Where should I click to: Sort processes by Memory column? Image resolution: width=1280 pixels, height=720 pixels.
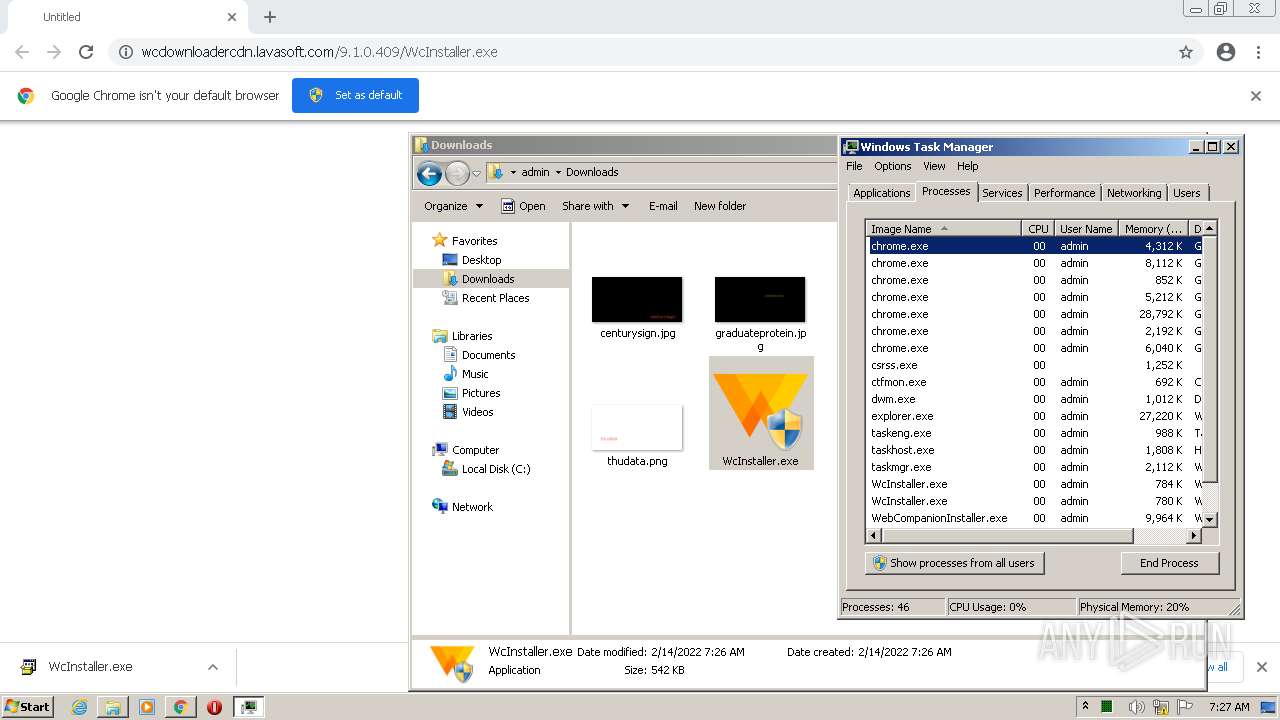pyautogui.click(x=1154, y=229)
